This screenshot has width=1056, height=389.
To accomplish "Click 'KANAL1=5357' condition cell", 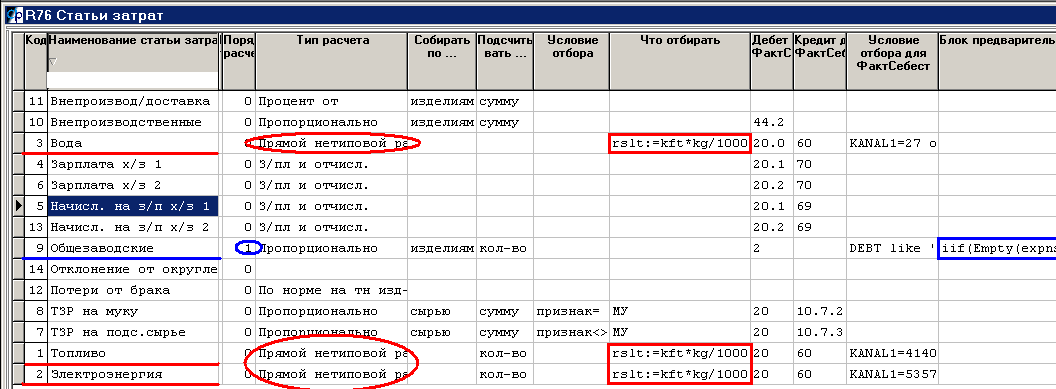I will coord(892,375).
